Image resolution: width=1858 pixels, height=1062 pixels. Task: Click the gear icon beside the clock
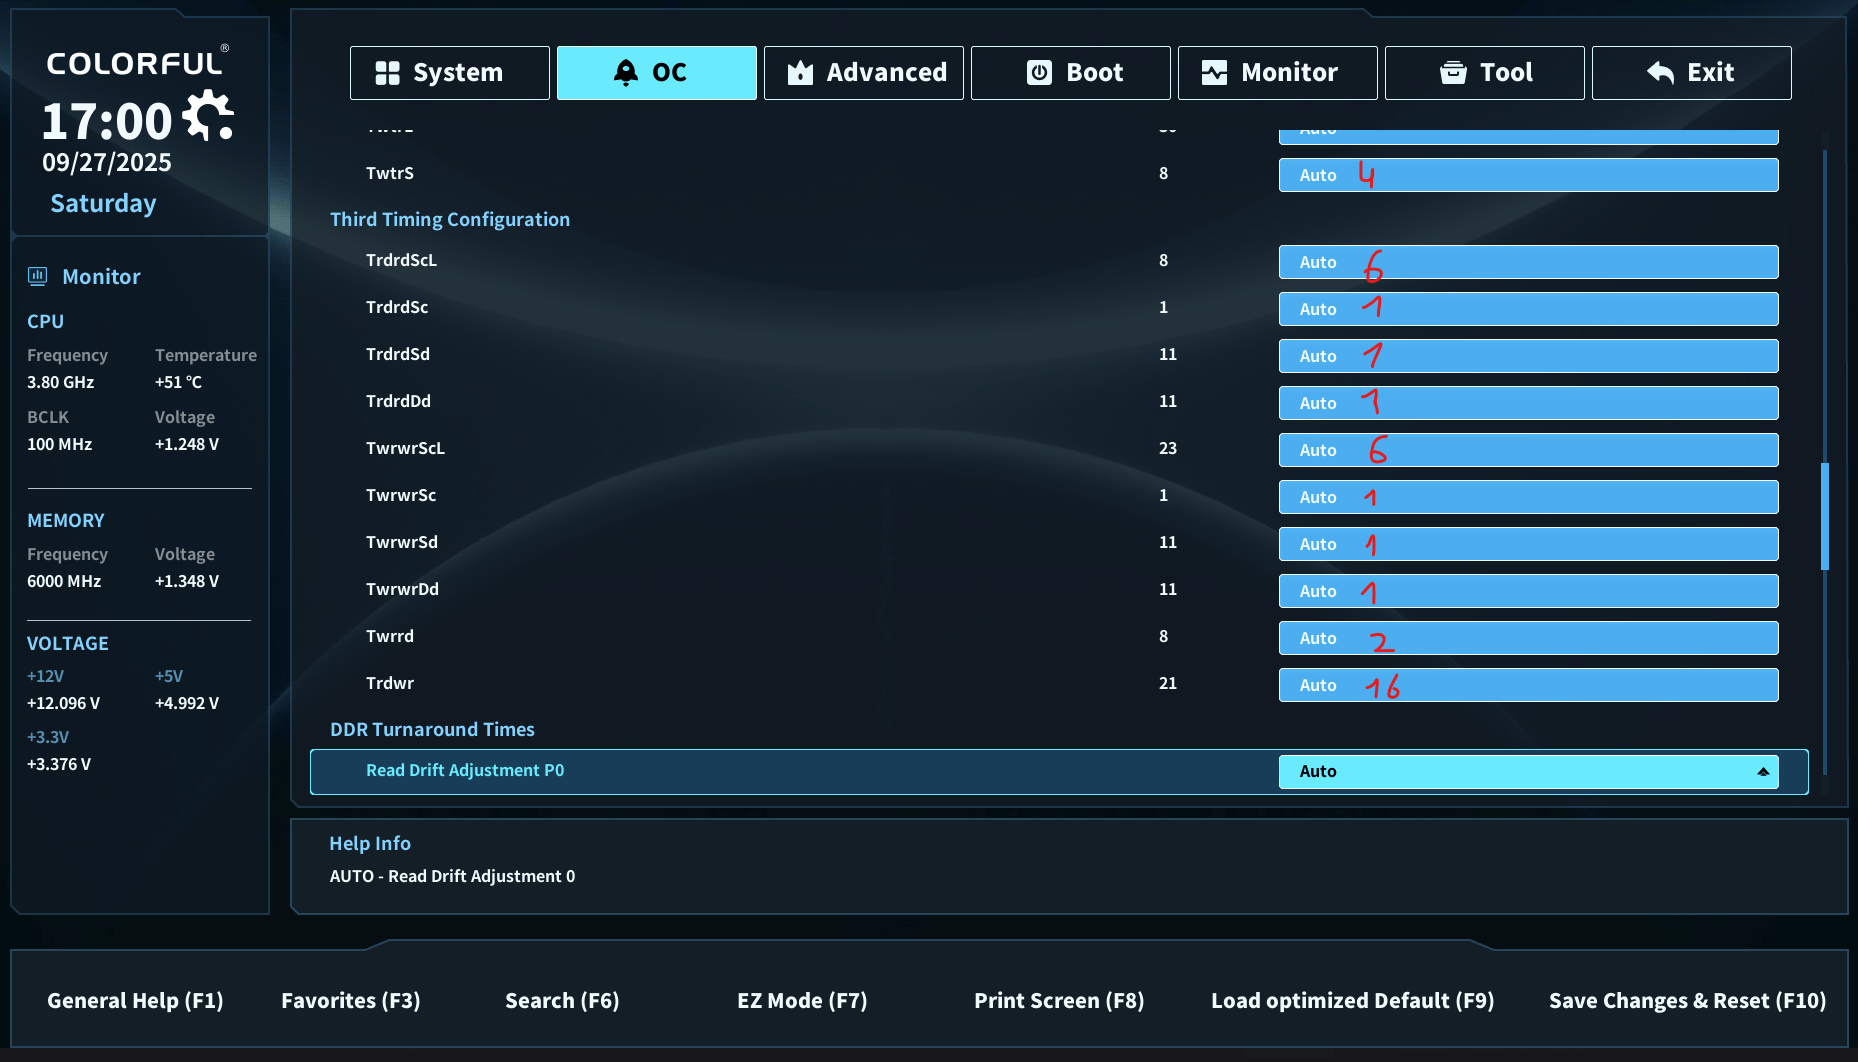coord(208,115)
